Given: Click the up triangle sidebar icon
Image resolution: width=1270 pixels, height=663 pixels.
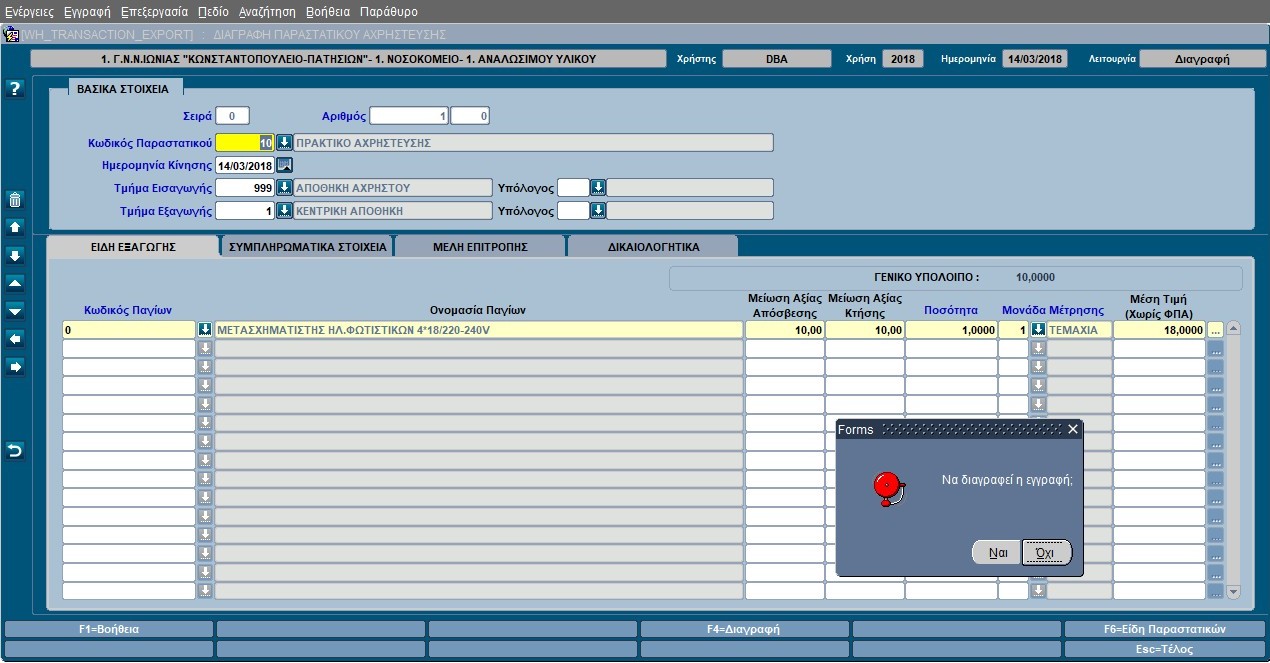Looking at the screenshot, I should [x=14, y=283].
